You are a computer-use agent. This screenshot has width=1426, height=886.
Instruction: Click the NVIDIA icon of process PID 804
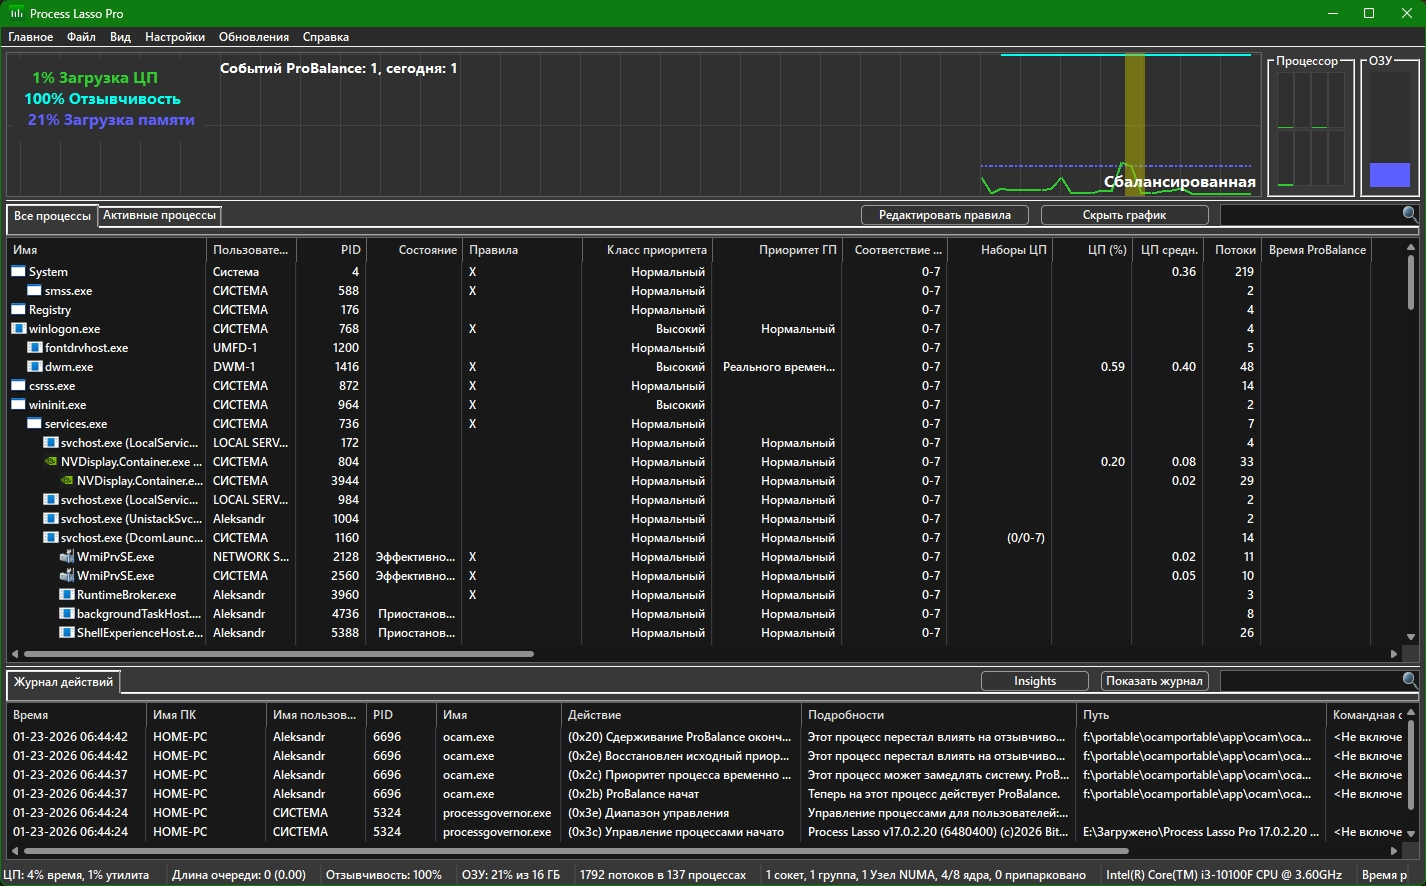coord(51,462)
